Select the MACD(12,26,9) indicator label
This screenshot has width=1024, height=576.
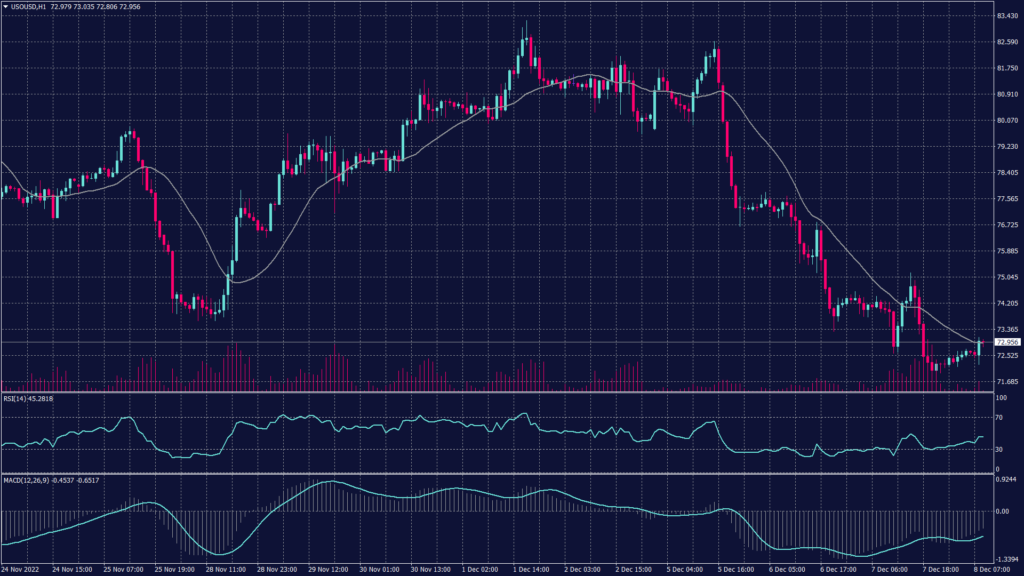tap(40, 481)
